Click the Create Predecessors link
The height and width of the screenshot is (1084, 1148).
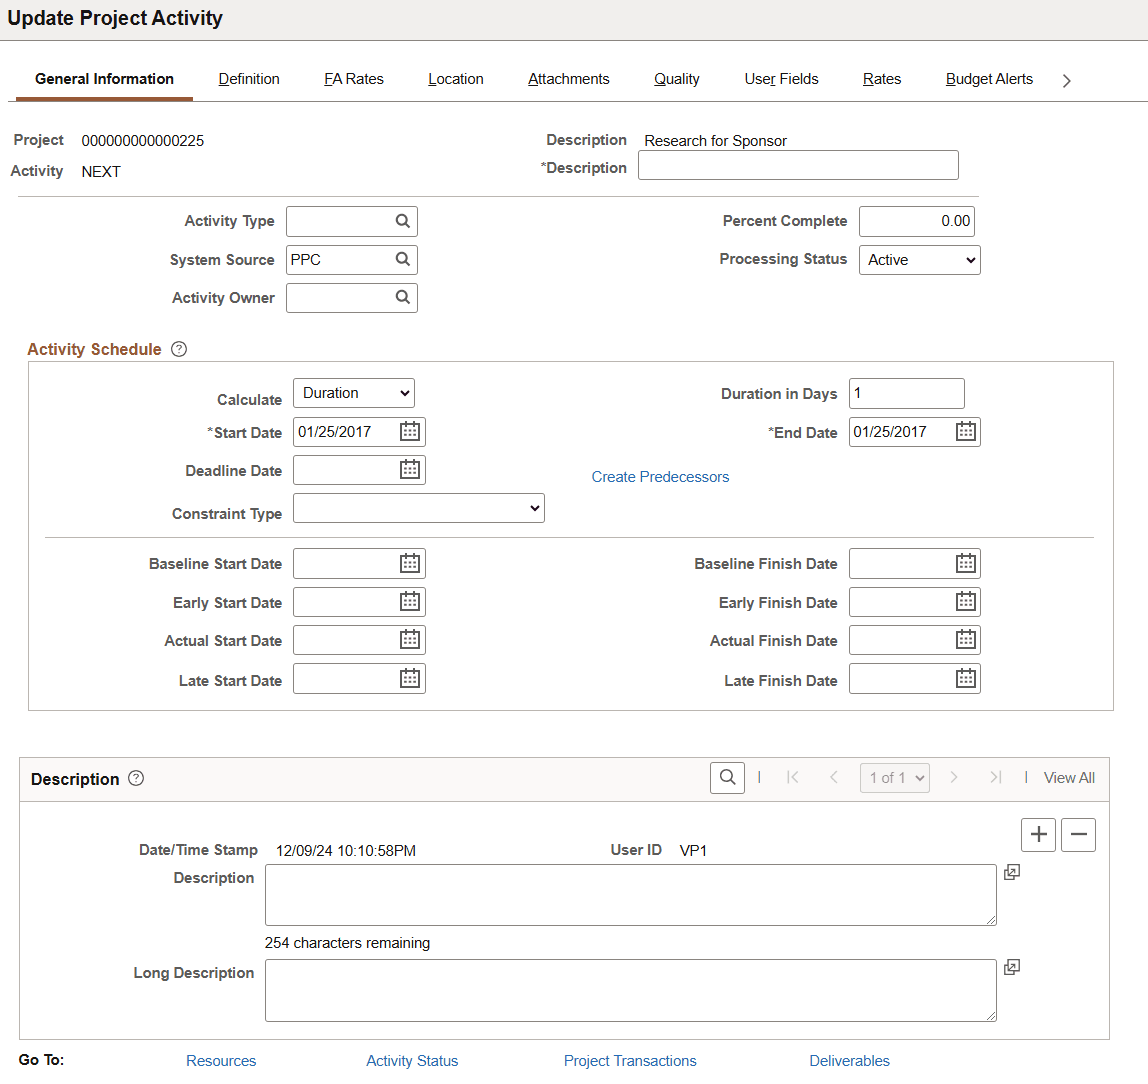point(660,477)
